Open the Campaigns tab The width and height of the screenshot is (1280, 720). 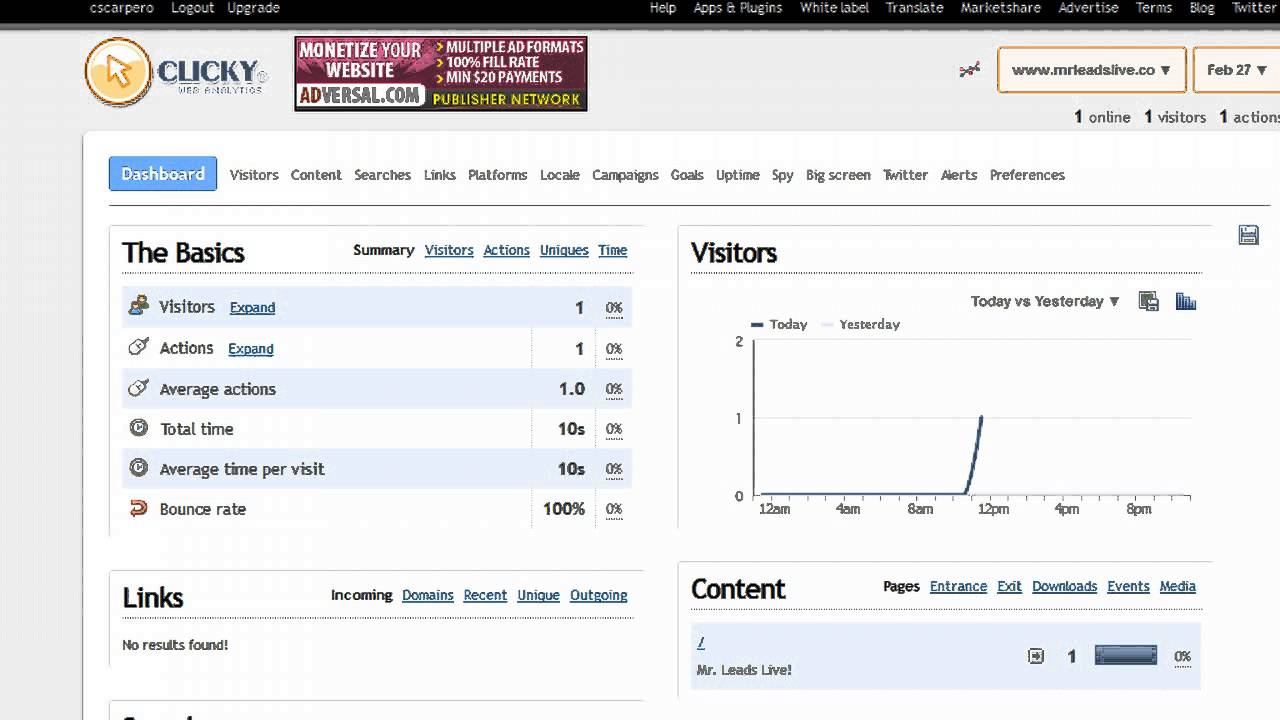[x=625, y=175]
